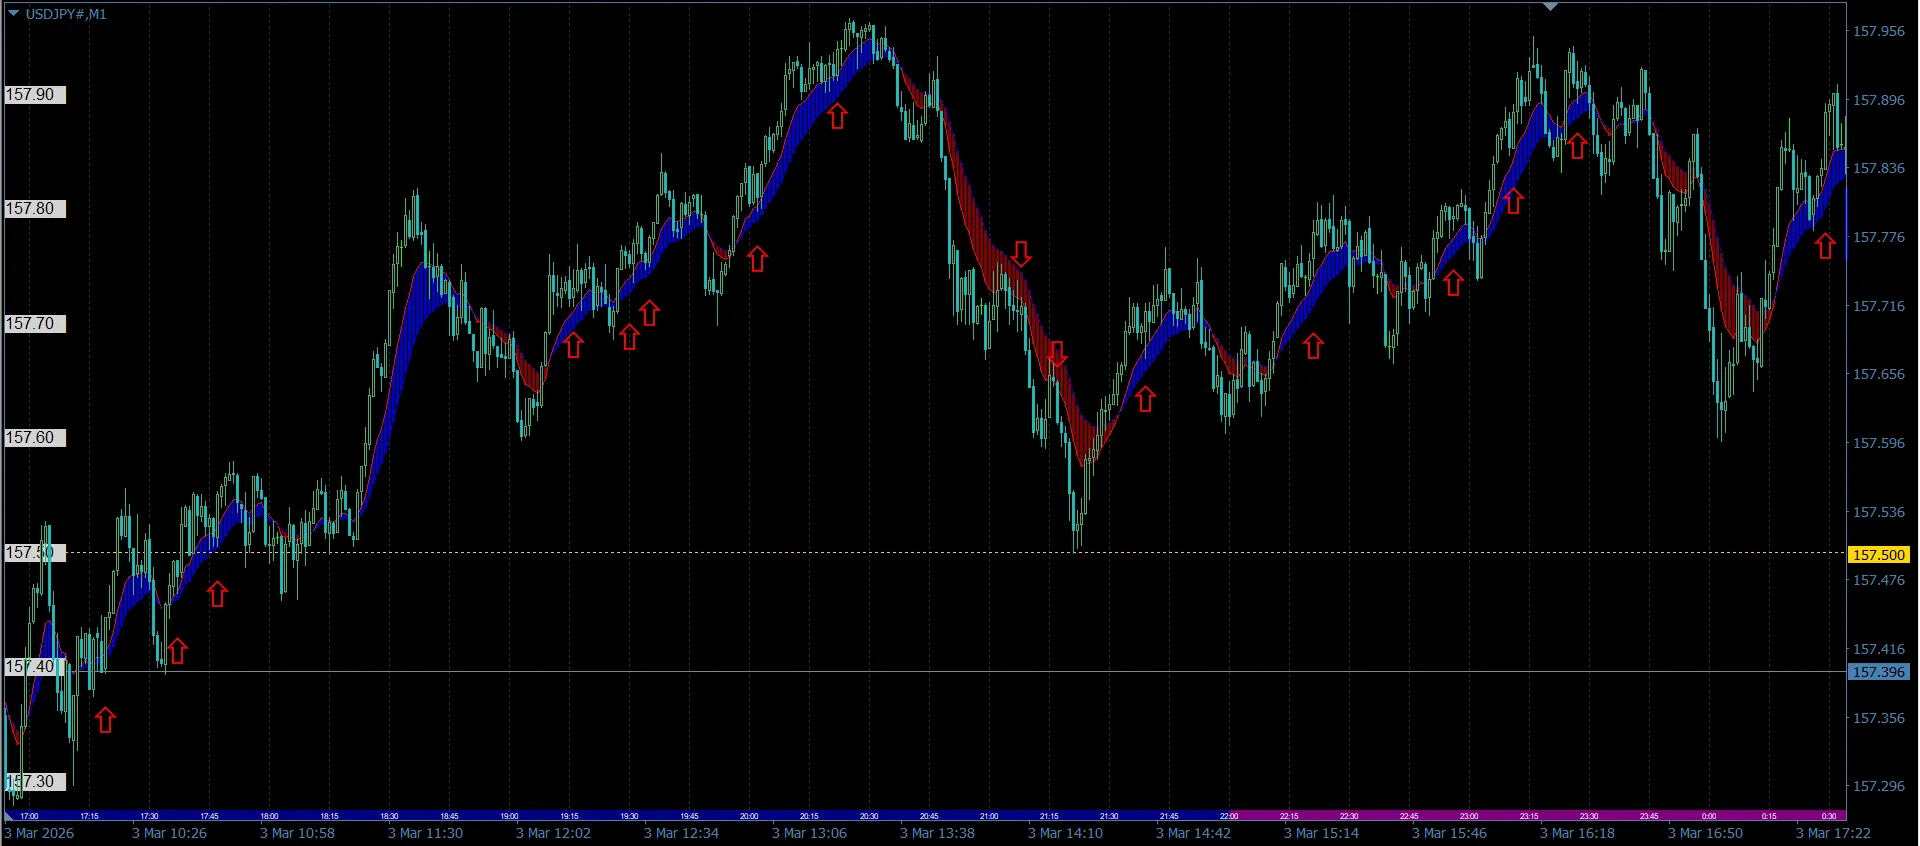Click the 22:00 session boundary time label
Image resolution: width=1920 pixels, height=846 pixels.
click(1229, 816)
